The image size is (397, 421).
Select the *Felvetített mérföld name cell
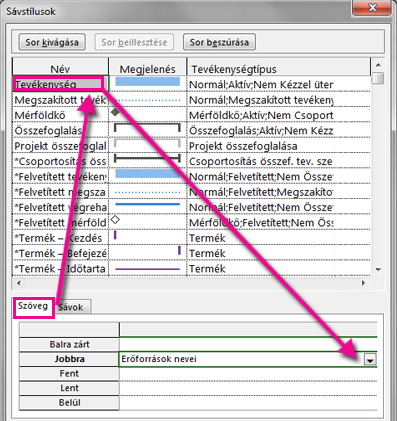(60, 222)
